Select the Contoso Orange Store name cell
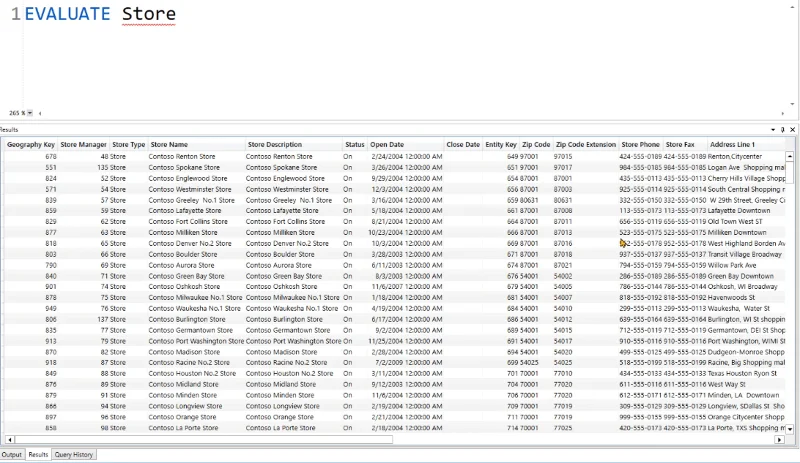 pos(196,417)
